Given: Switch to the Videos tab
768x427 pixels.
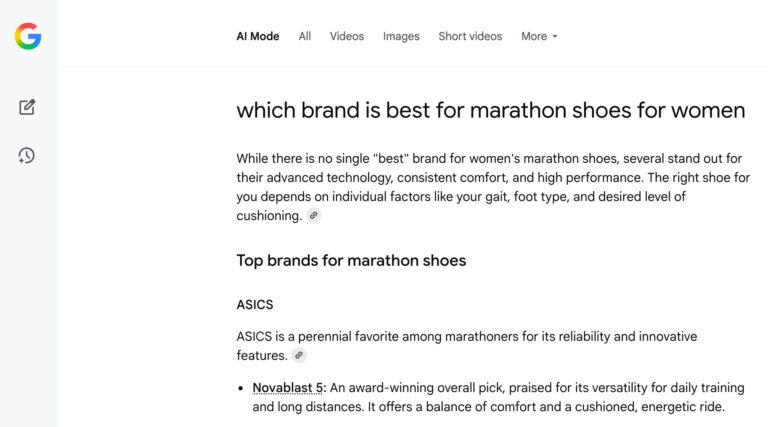Looking at the screenshot, I should (x=347, y=36).
